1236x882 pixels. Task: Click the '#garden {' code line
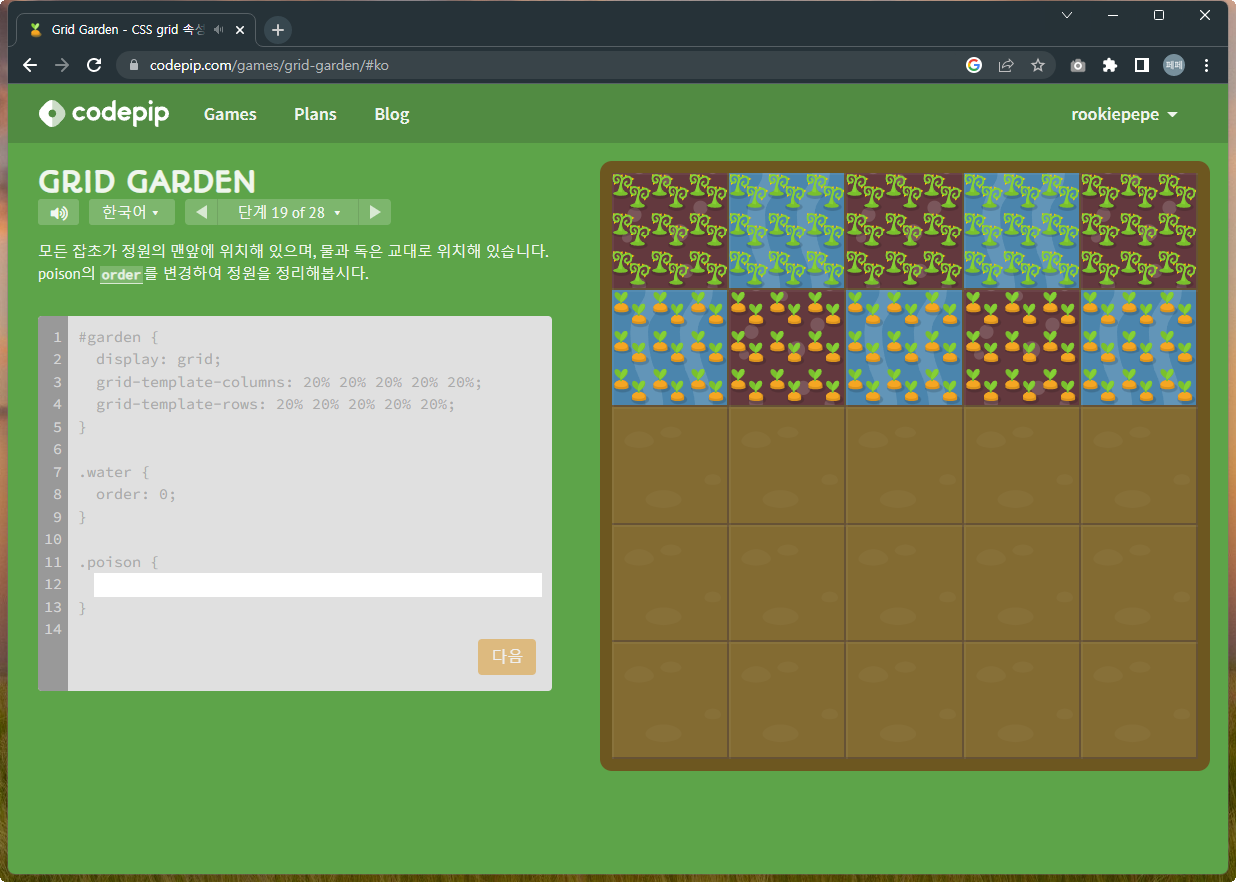[118, 337]
